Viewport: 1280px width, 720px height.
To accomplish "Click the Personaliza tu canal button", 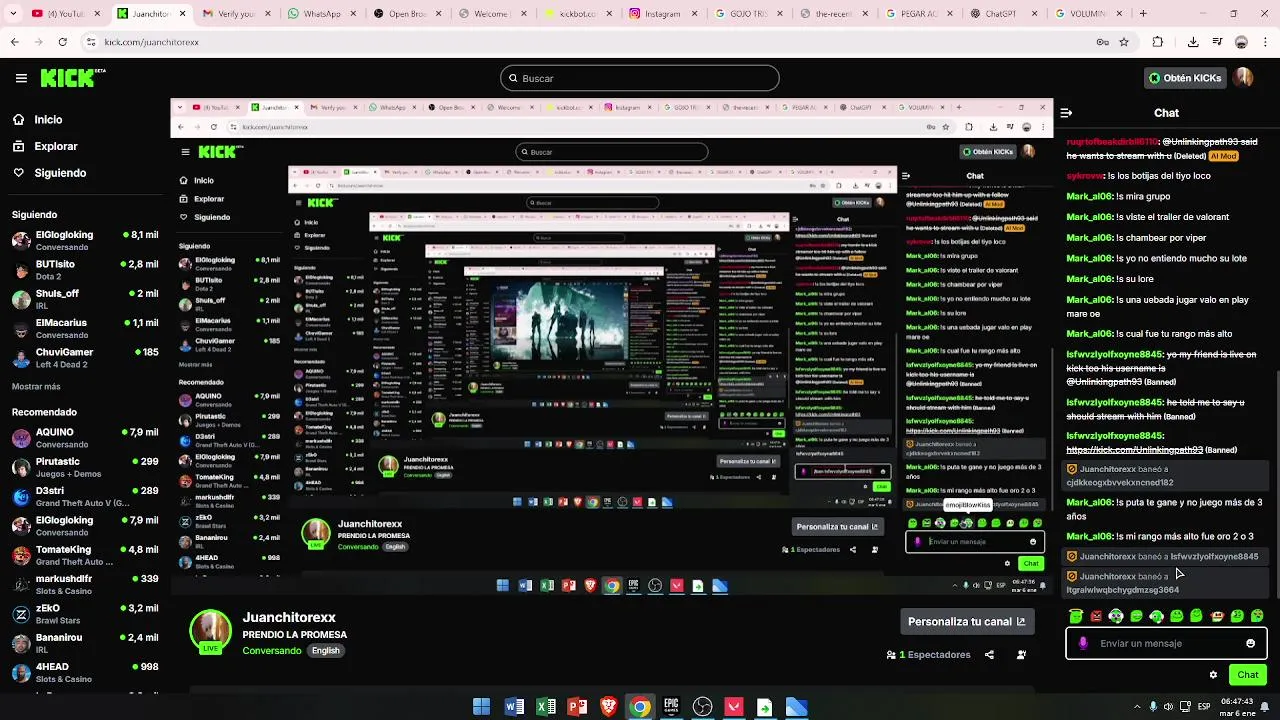I will click(x=966, y=621).
